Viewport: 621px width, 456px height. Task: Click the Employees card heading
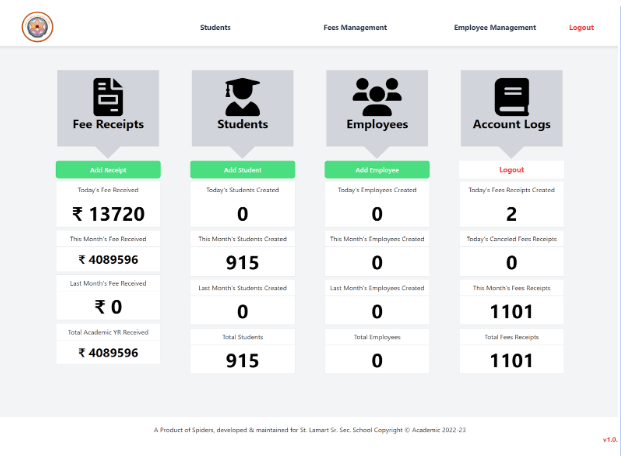tap(377, 124)
